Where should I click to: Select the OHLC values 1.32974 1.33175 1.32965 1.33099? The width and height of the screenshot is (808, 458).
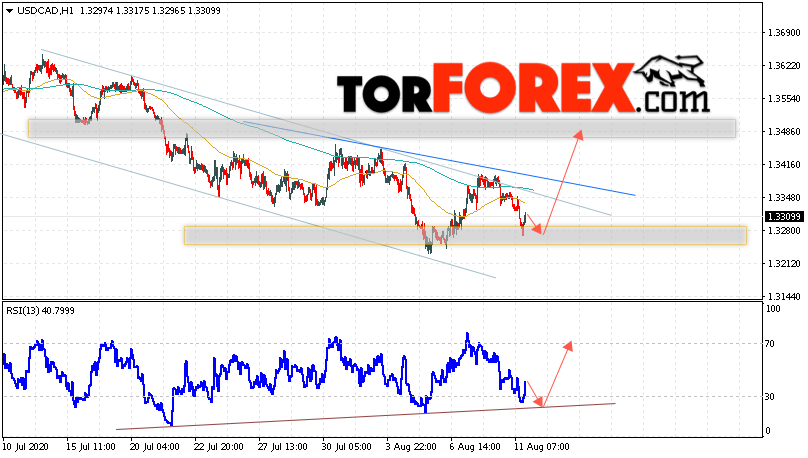pos(150,11)
